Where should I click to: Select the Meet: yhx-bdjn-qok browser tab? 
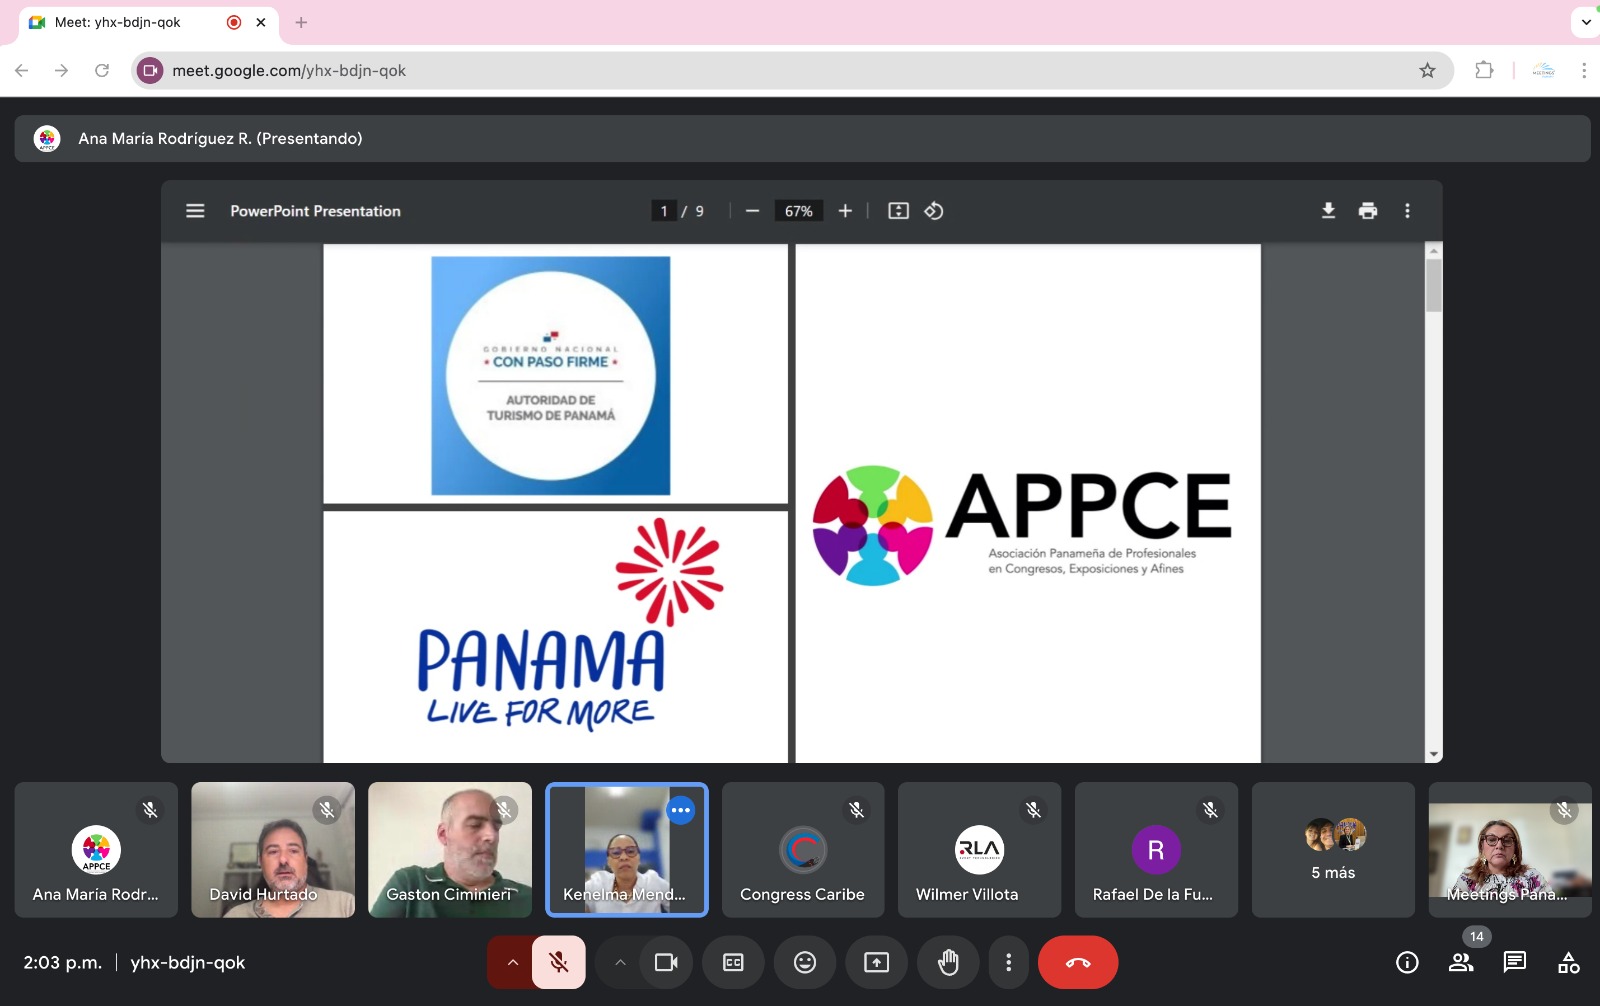coord(148,22)
